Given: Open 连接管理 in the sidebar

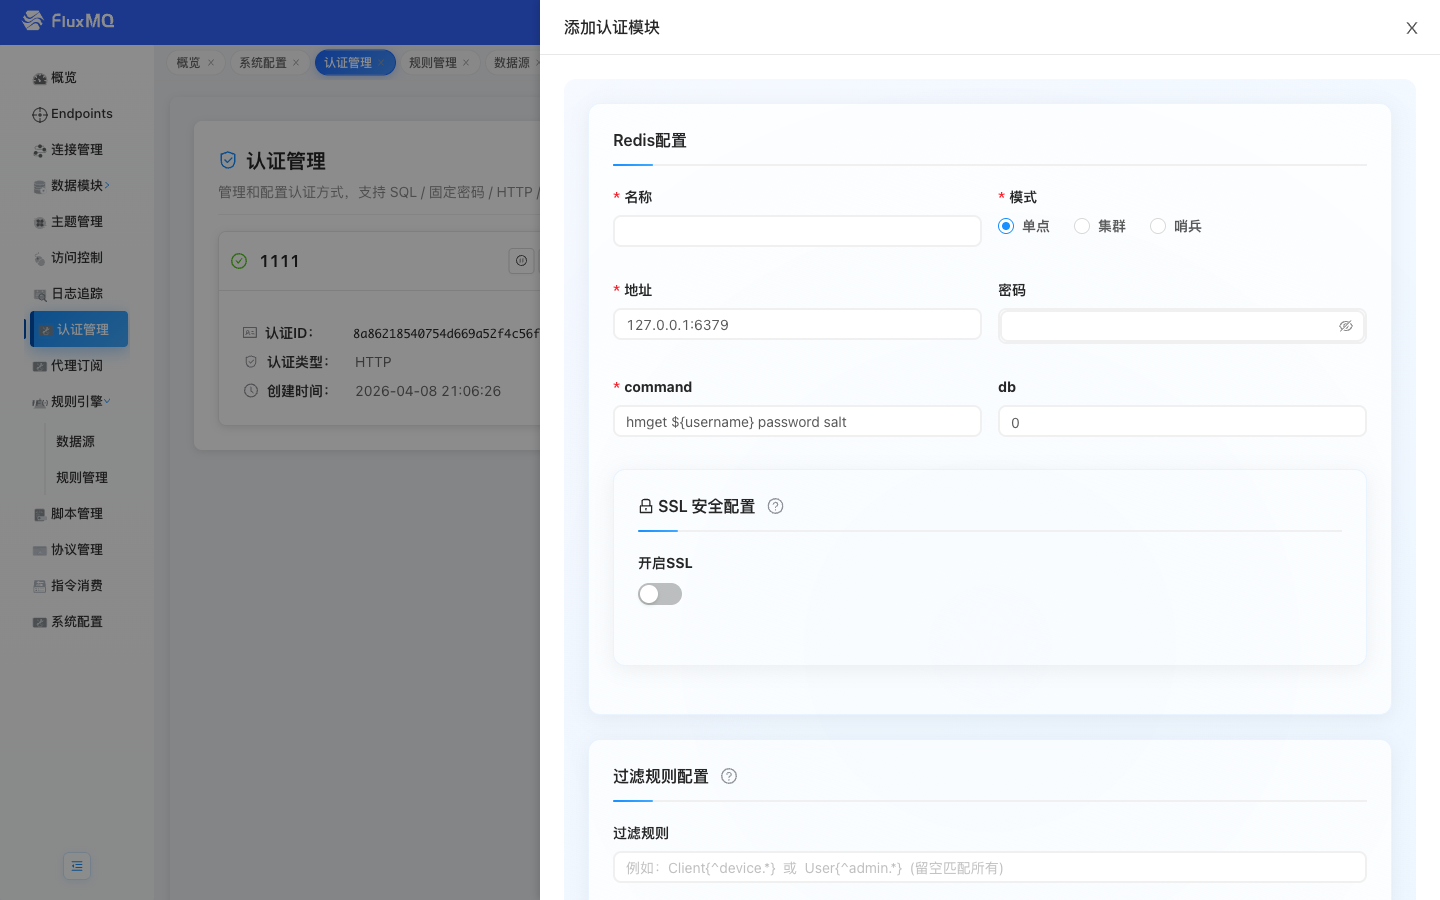Looking at the screenshot, I should 76,150.
